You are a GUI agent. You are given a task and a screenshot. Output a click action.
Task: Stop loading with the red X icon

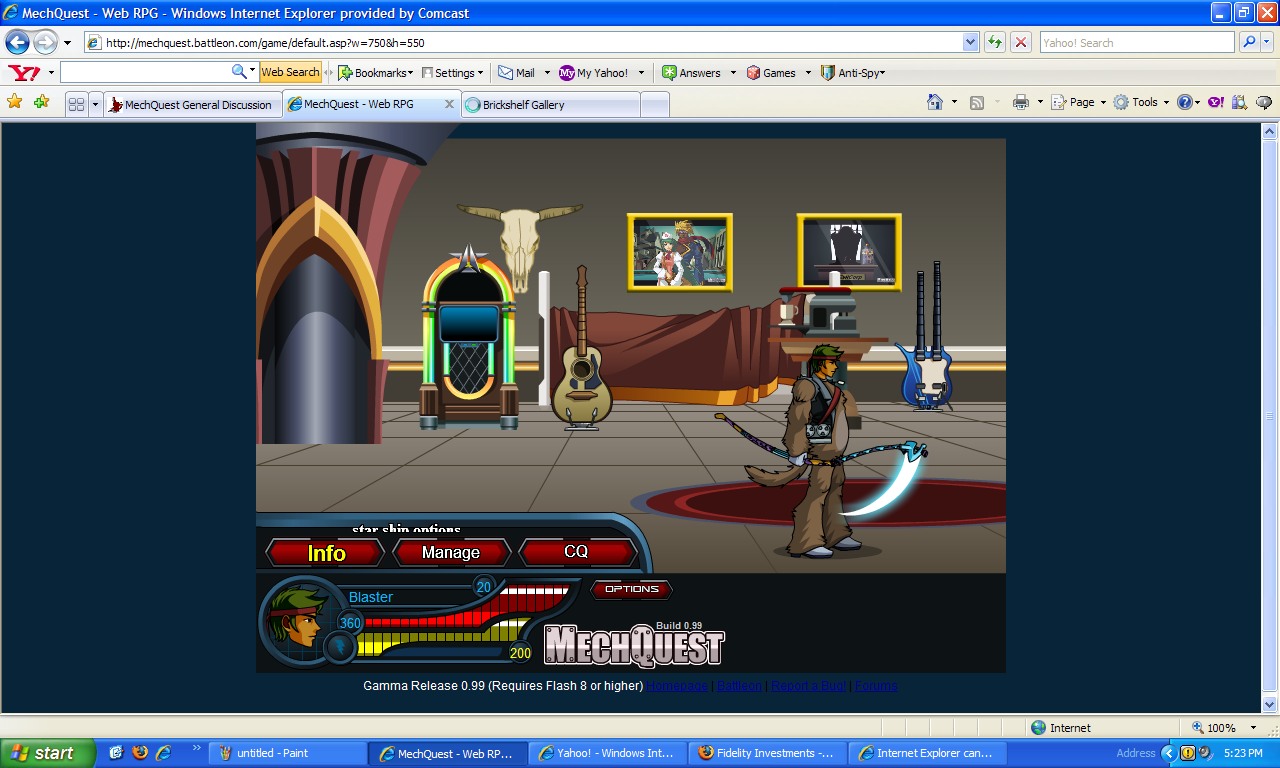pos(1021,42)
